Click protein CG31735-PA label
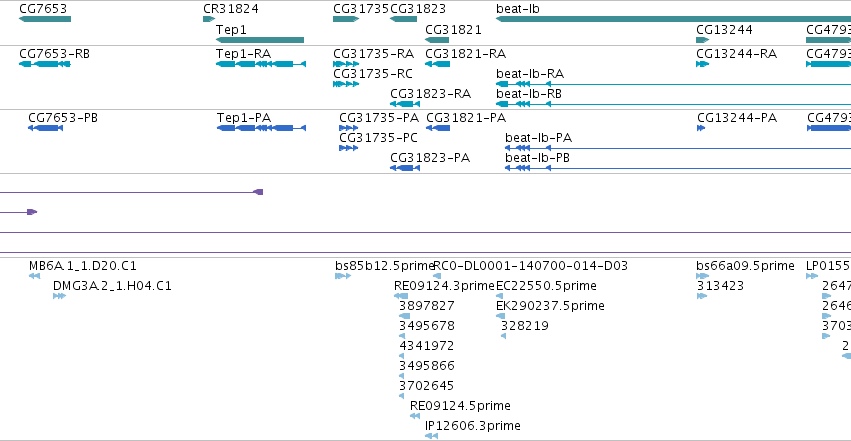The width and height of the screenshot is (851, 441). click(x=379, y=118)
